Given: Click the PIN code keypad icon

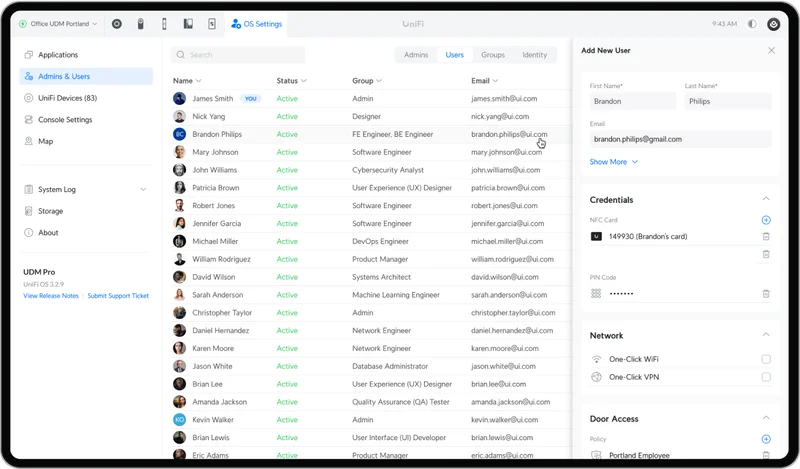Looking at the screenshot, I should point(596,293).
